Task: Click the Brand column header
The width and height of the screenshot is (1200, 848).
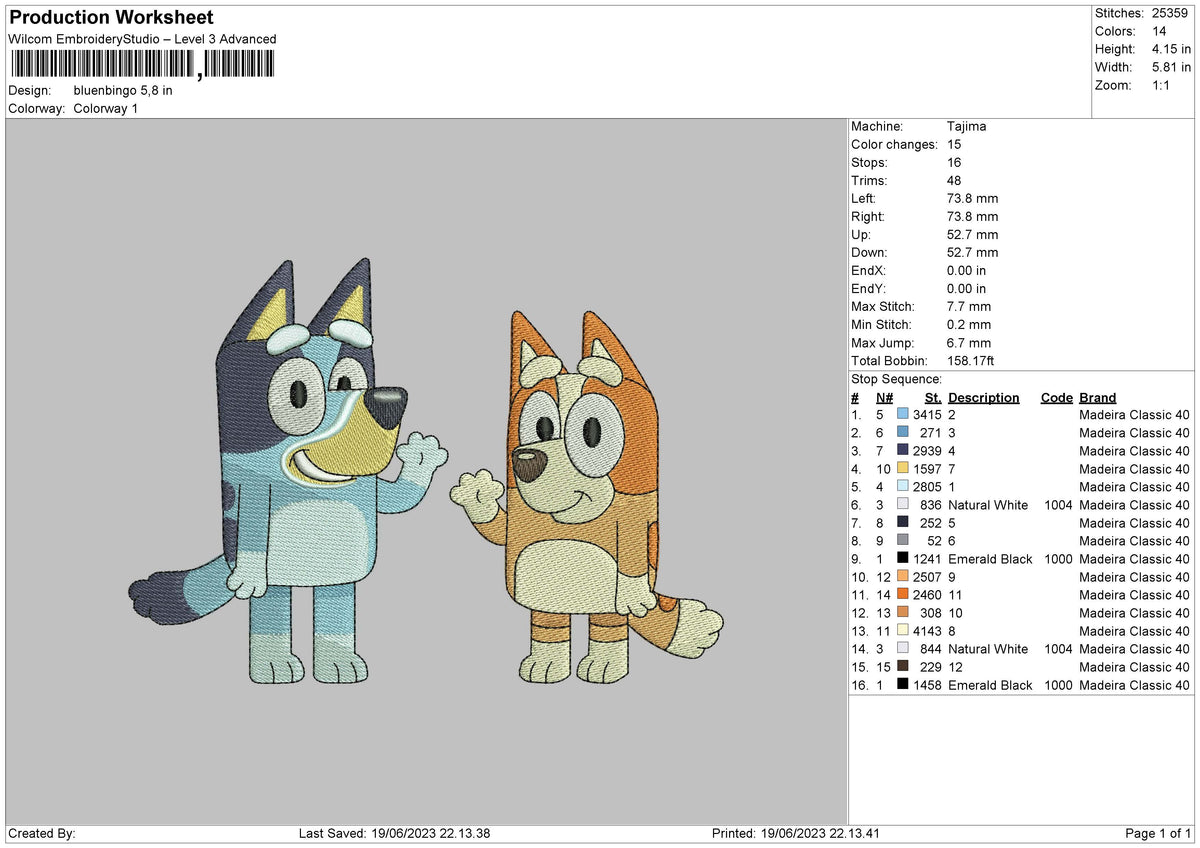Action: pos(1098,398)
